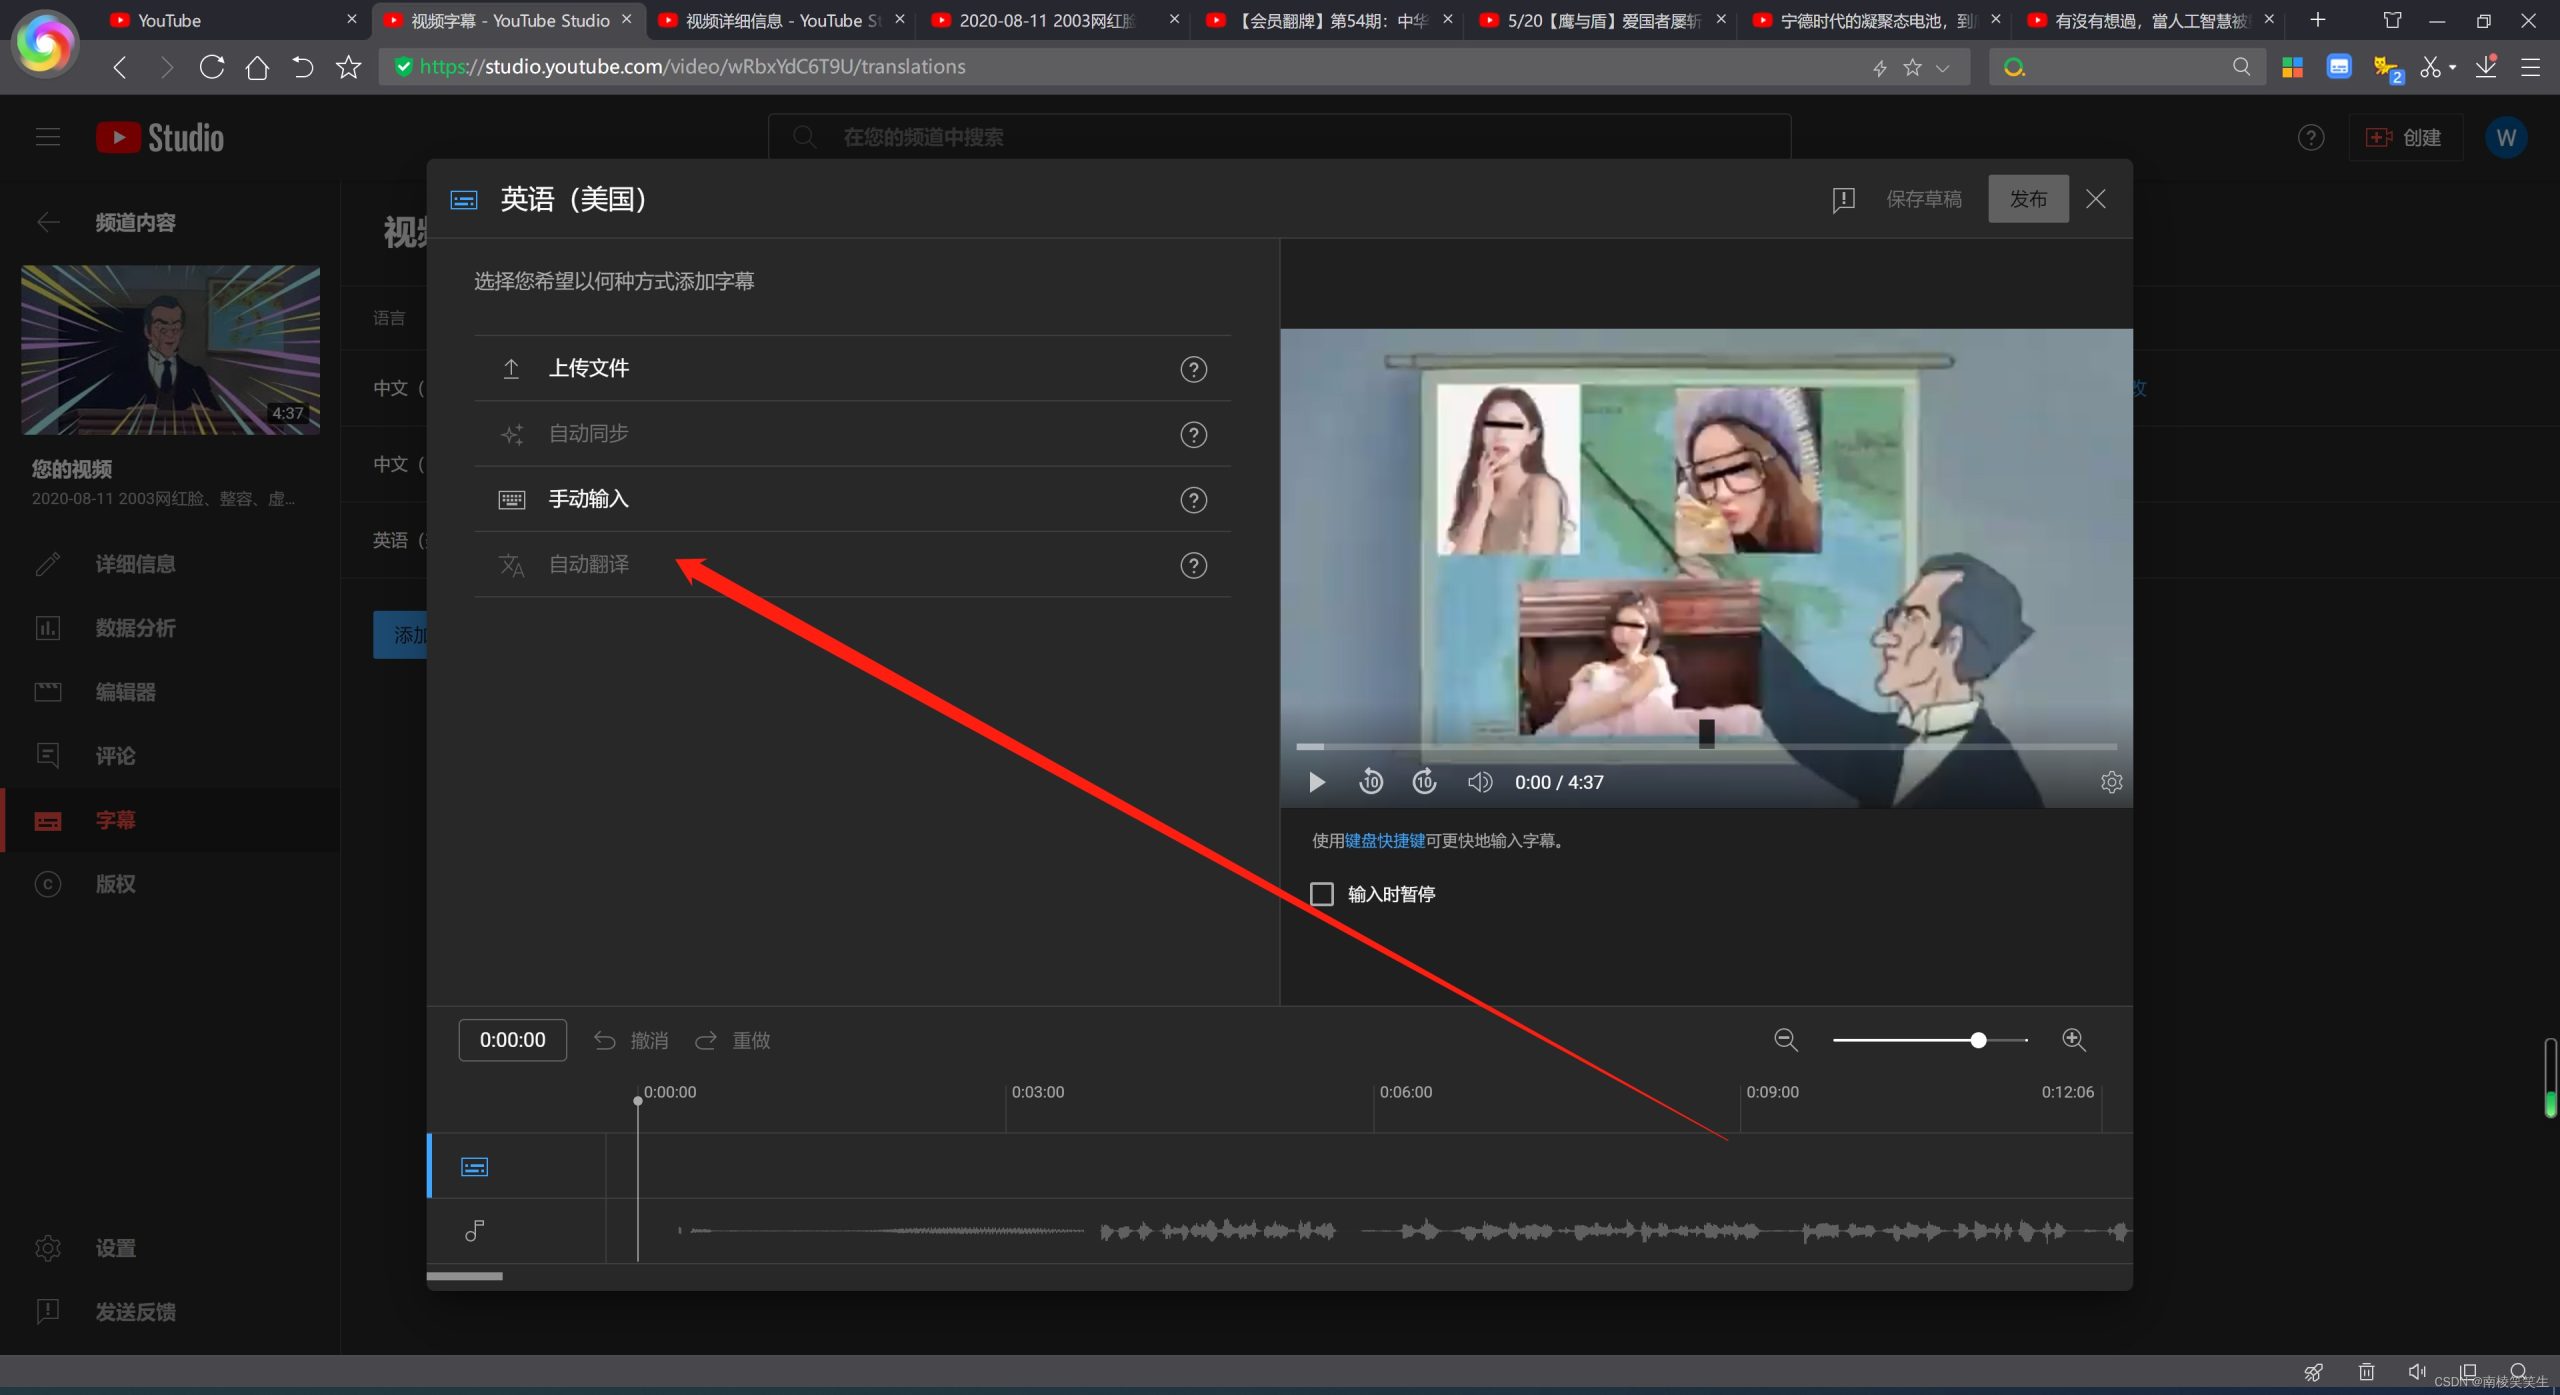The width and height of the screenshot is (2560, 1395).
Task: Open the browser main menu icon
Action: tap(2531, 67)
